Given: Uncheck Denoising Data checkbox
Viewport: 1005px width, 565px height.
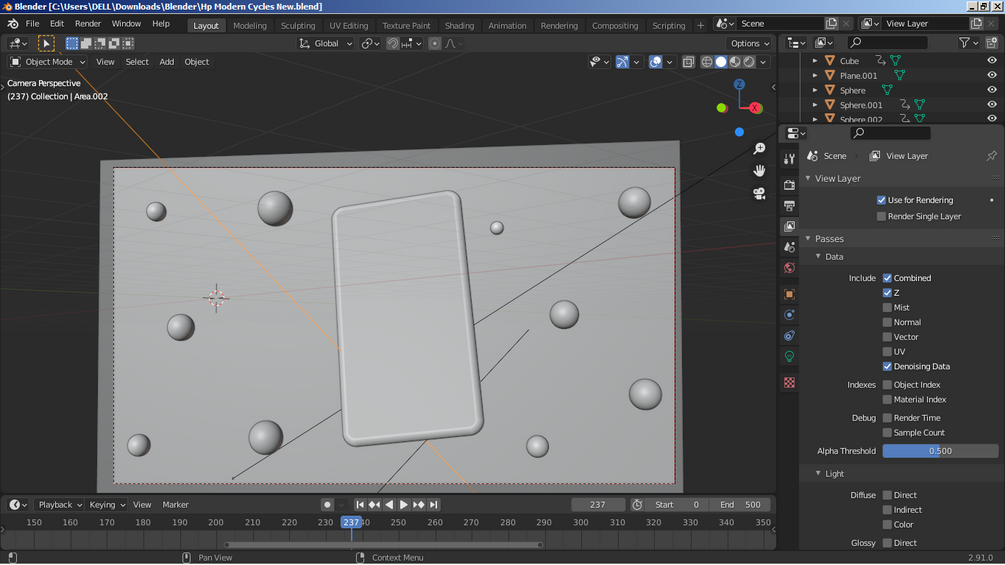Looking at the screenshot, I should pyautogui.click(x=887, y=366).
